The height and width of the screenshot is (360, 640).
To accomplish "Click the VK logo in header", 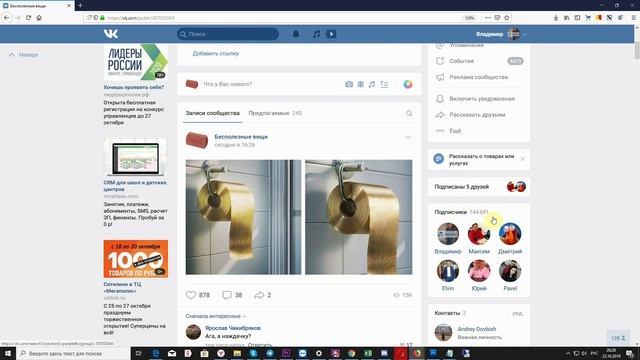I will point(111,34).
